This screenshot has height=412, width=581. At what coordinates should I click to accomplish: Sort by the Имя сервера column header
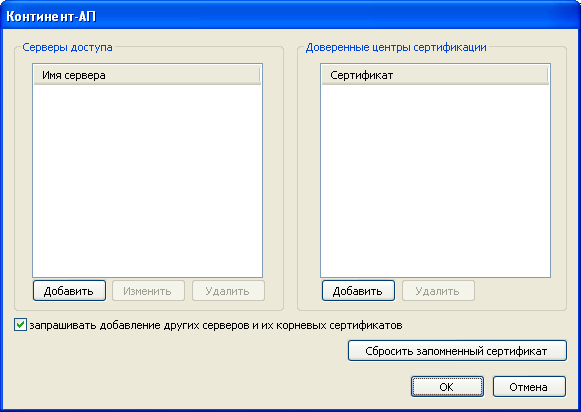click(147, 75)
